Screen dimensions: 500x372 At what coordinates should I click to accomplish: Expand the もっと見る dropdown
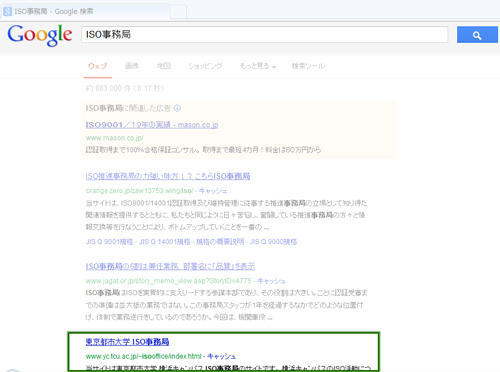click(258, 66)
